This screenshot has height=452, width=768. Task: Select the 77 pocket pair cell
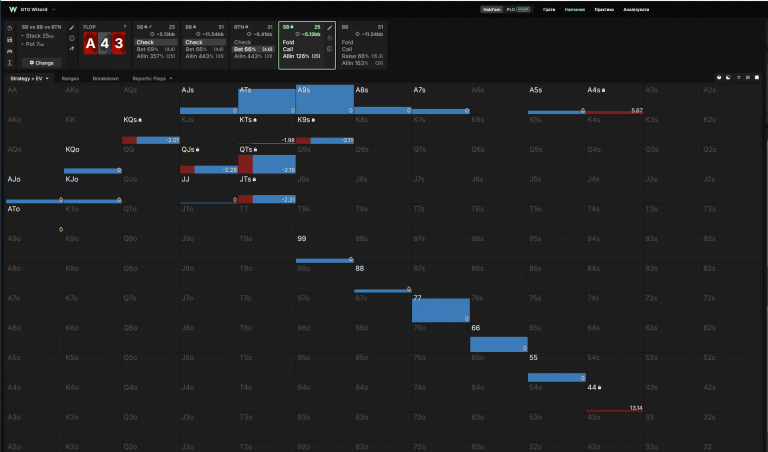pos(441,308)
